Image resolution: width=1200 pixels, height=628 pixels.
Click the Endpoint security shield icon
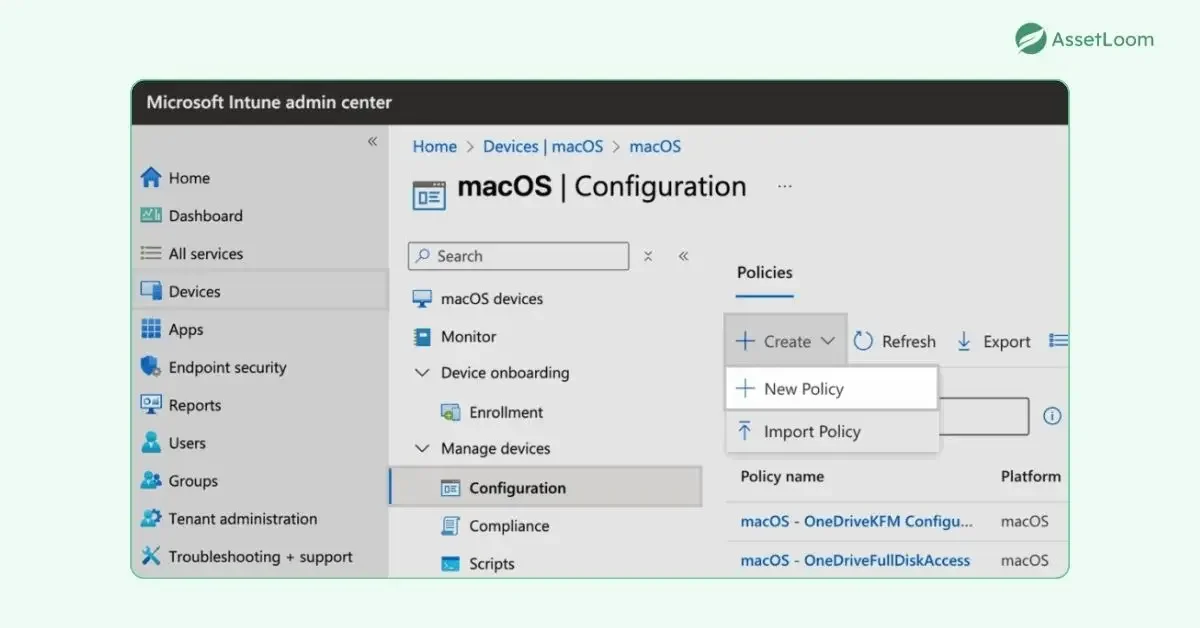coord(151,367)
